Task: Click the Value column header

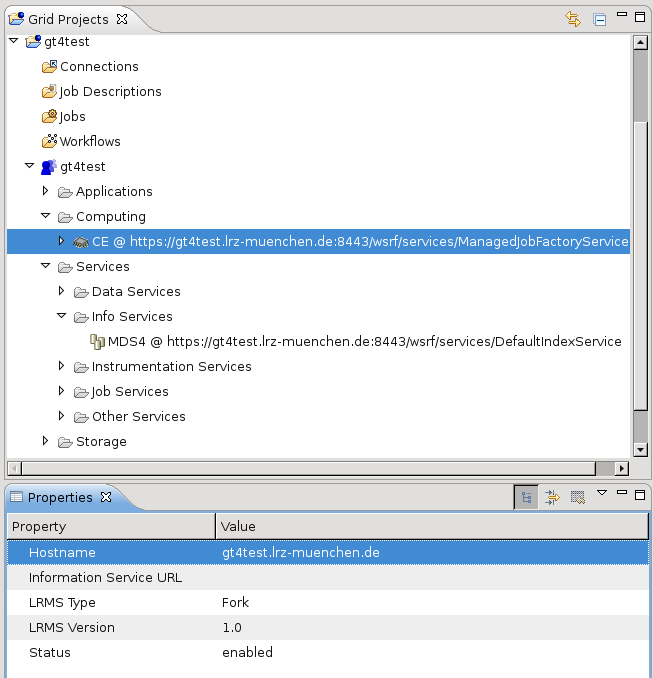Action: 432,526
